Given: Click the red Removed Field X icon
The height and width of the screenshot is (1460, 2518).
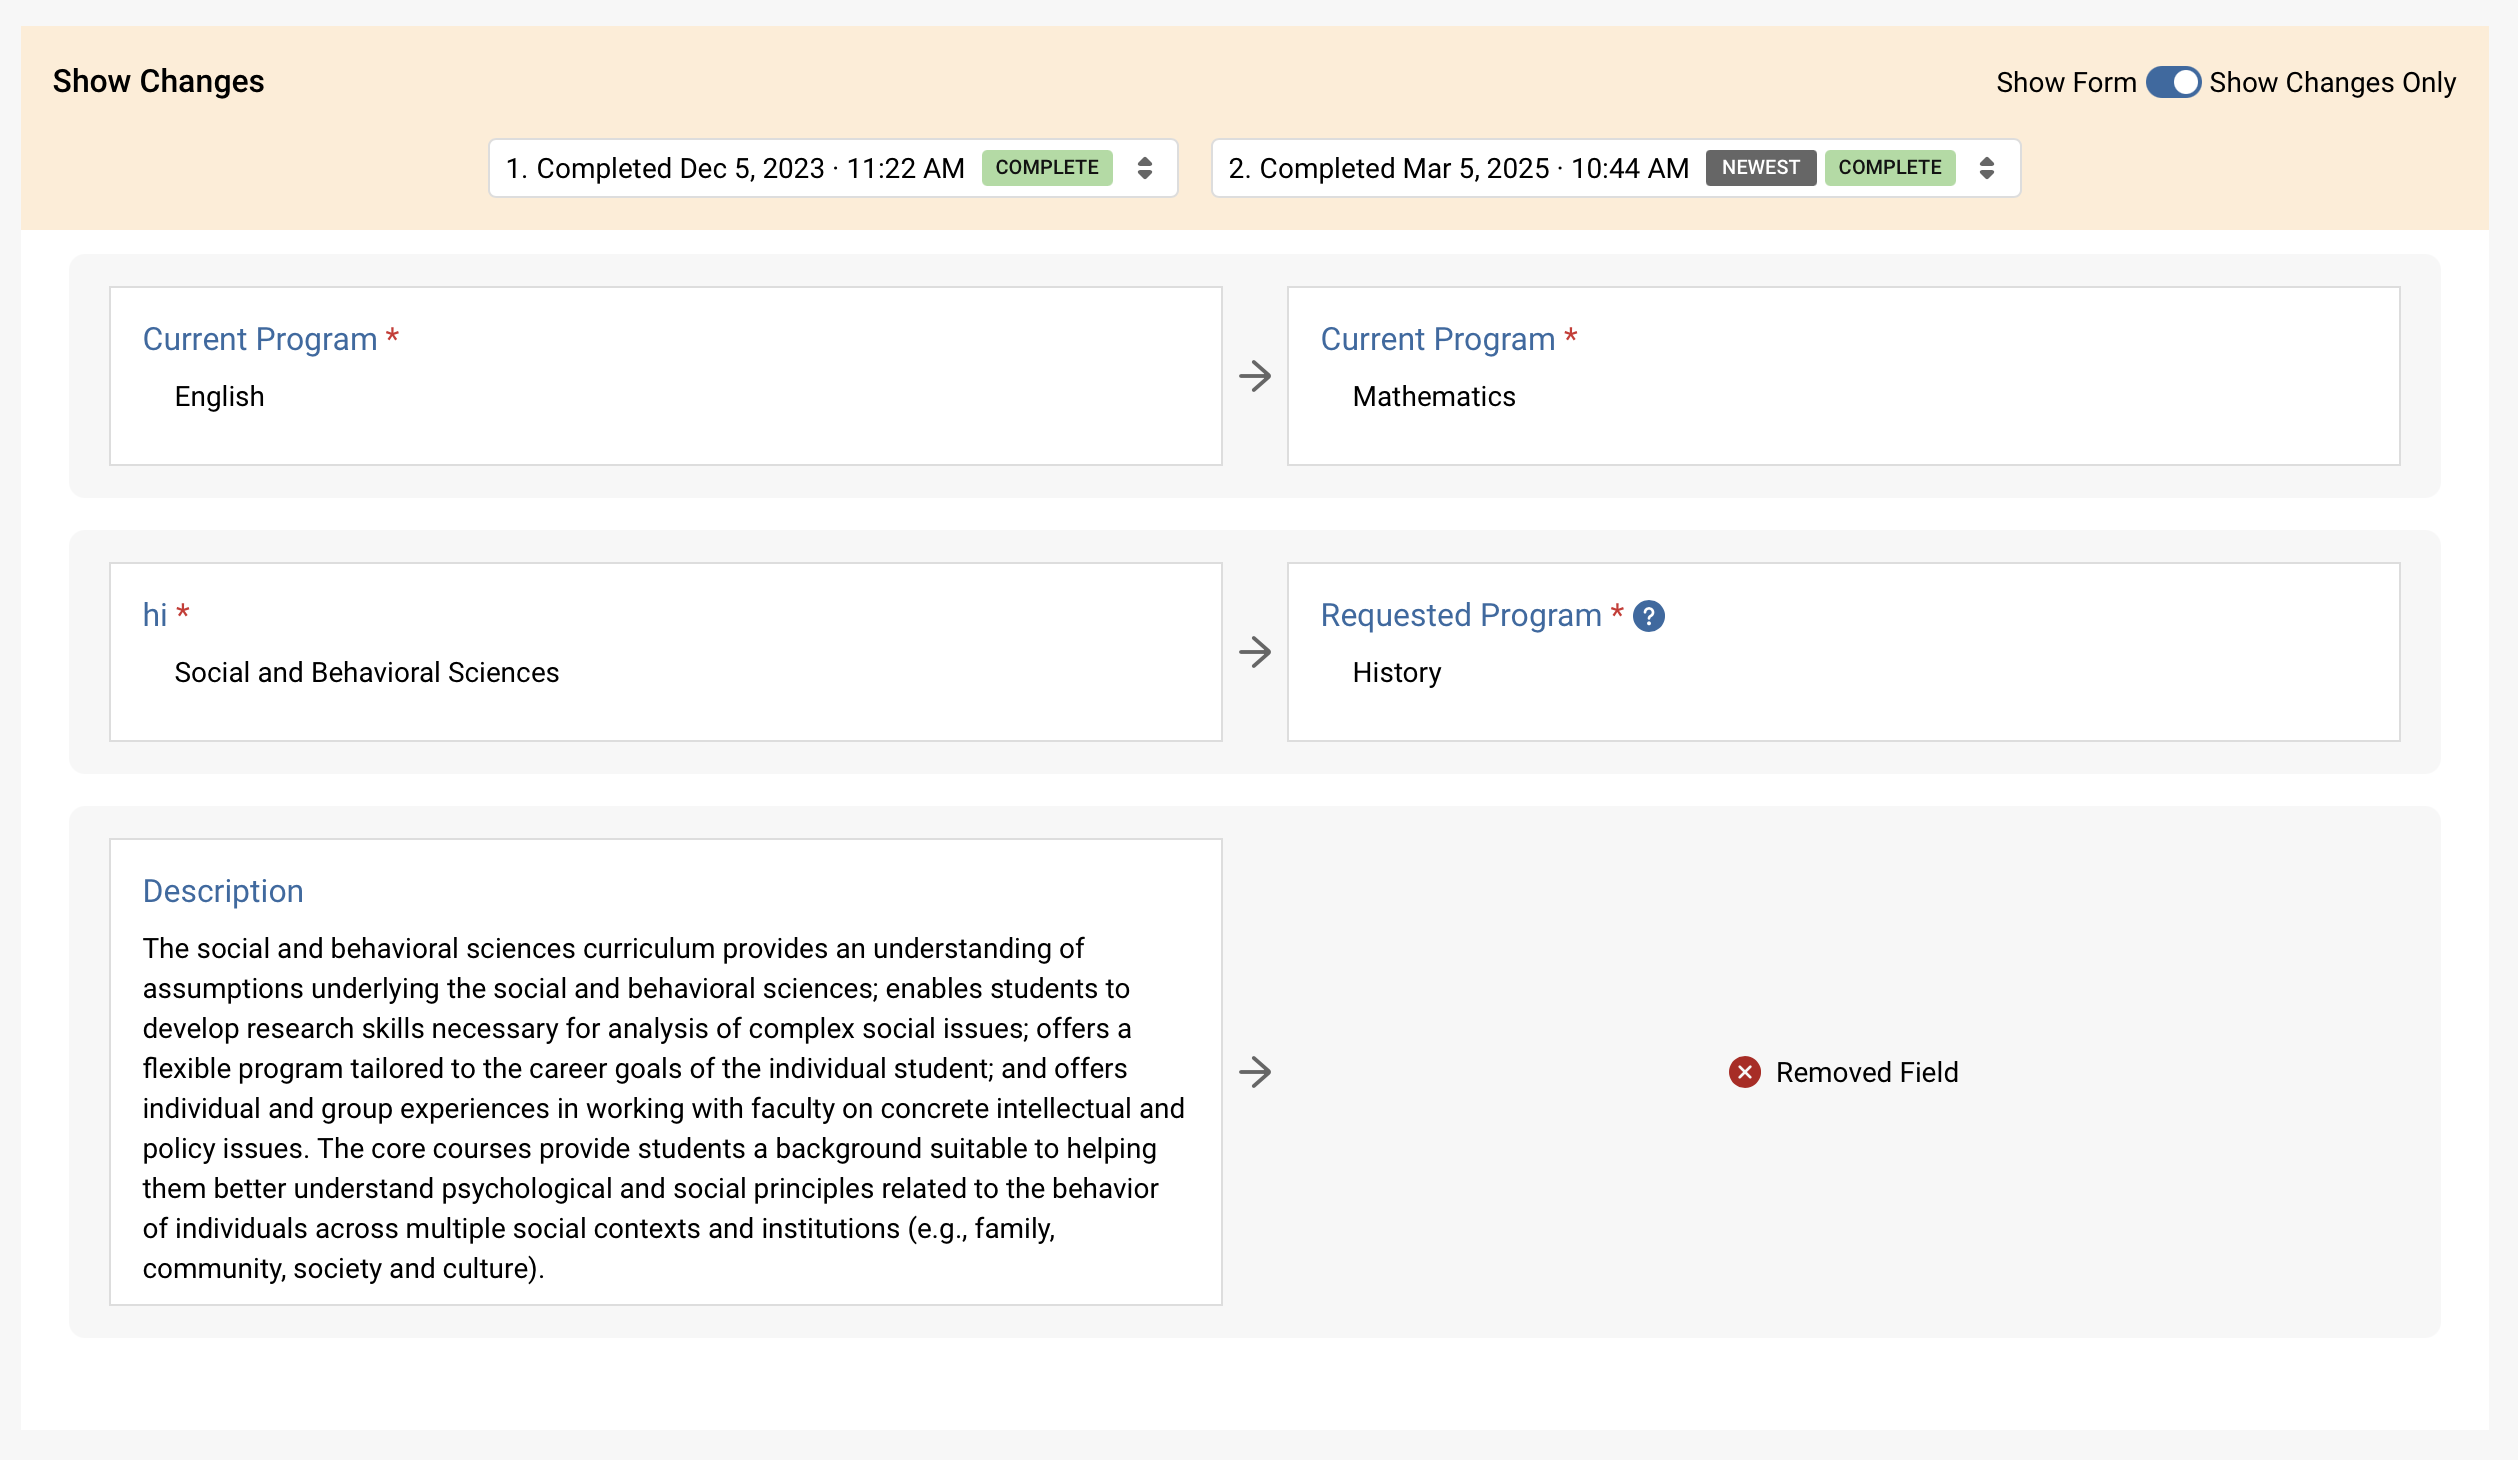Looking at the screenshot, I should [1744, 1072].
